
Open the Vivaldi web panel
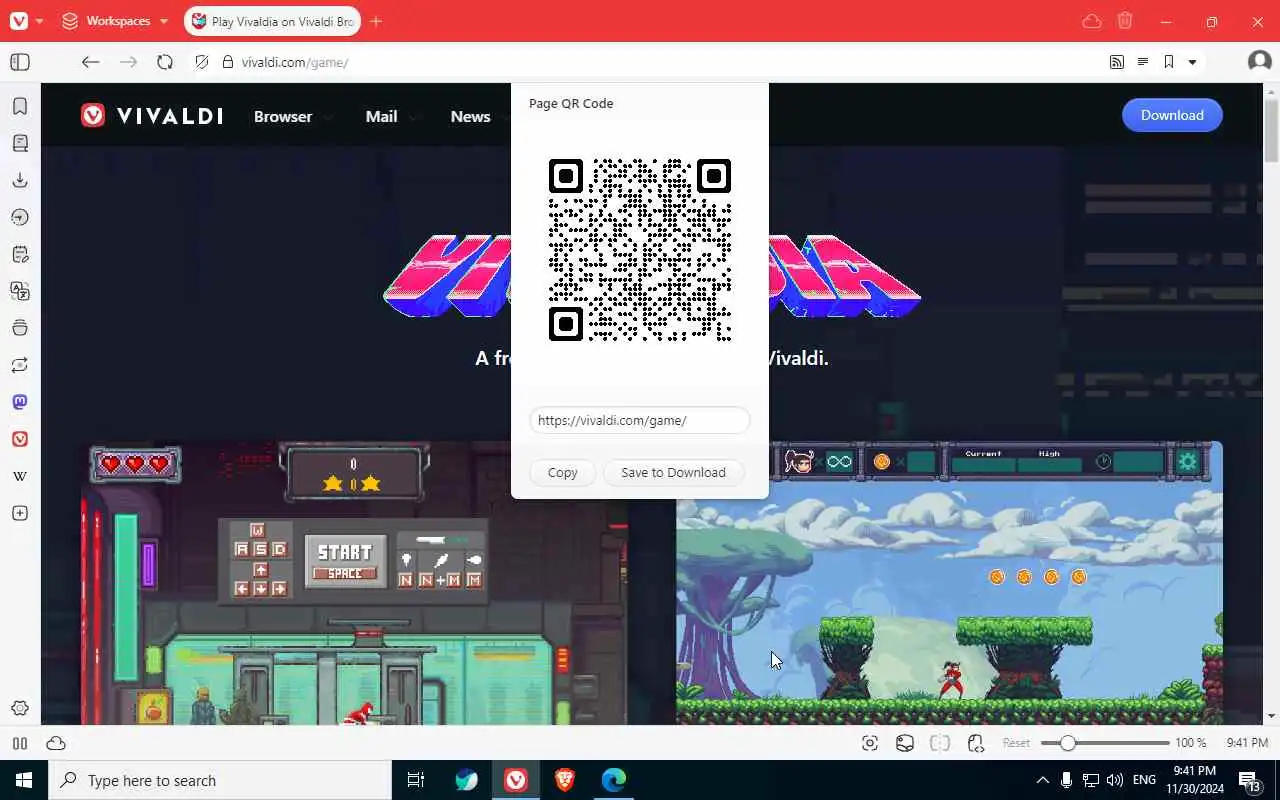(20, 439)
